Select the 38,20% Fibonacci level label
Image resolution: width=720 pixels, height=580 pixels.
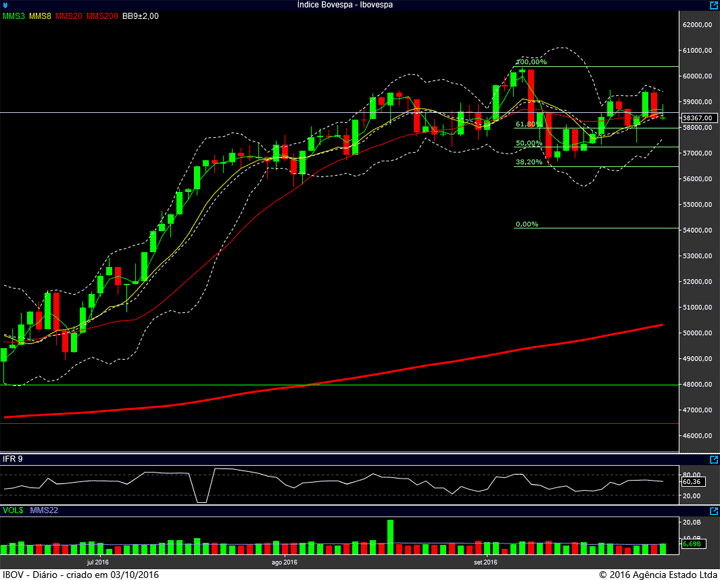click(529, 162)
